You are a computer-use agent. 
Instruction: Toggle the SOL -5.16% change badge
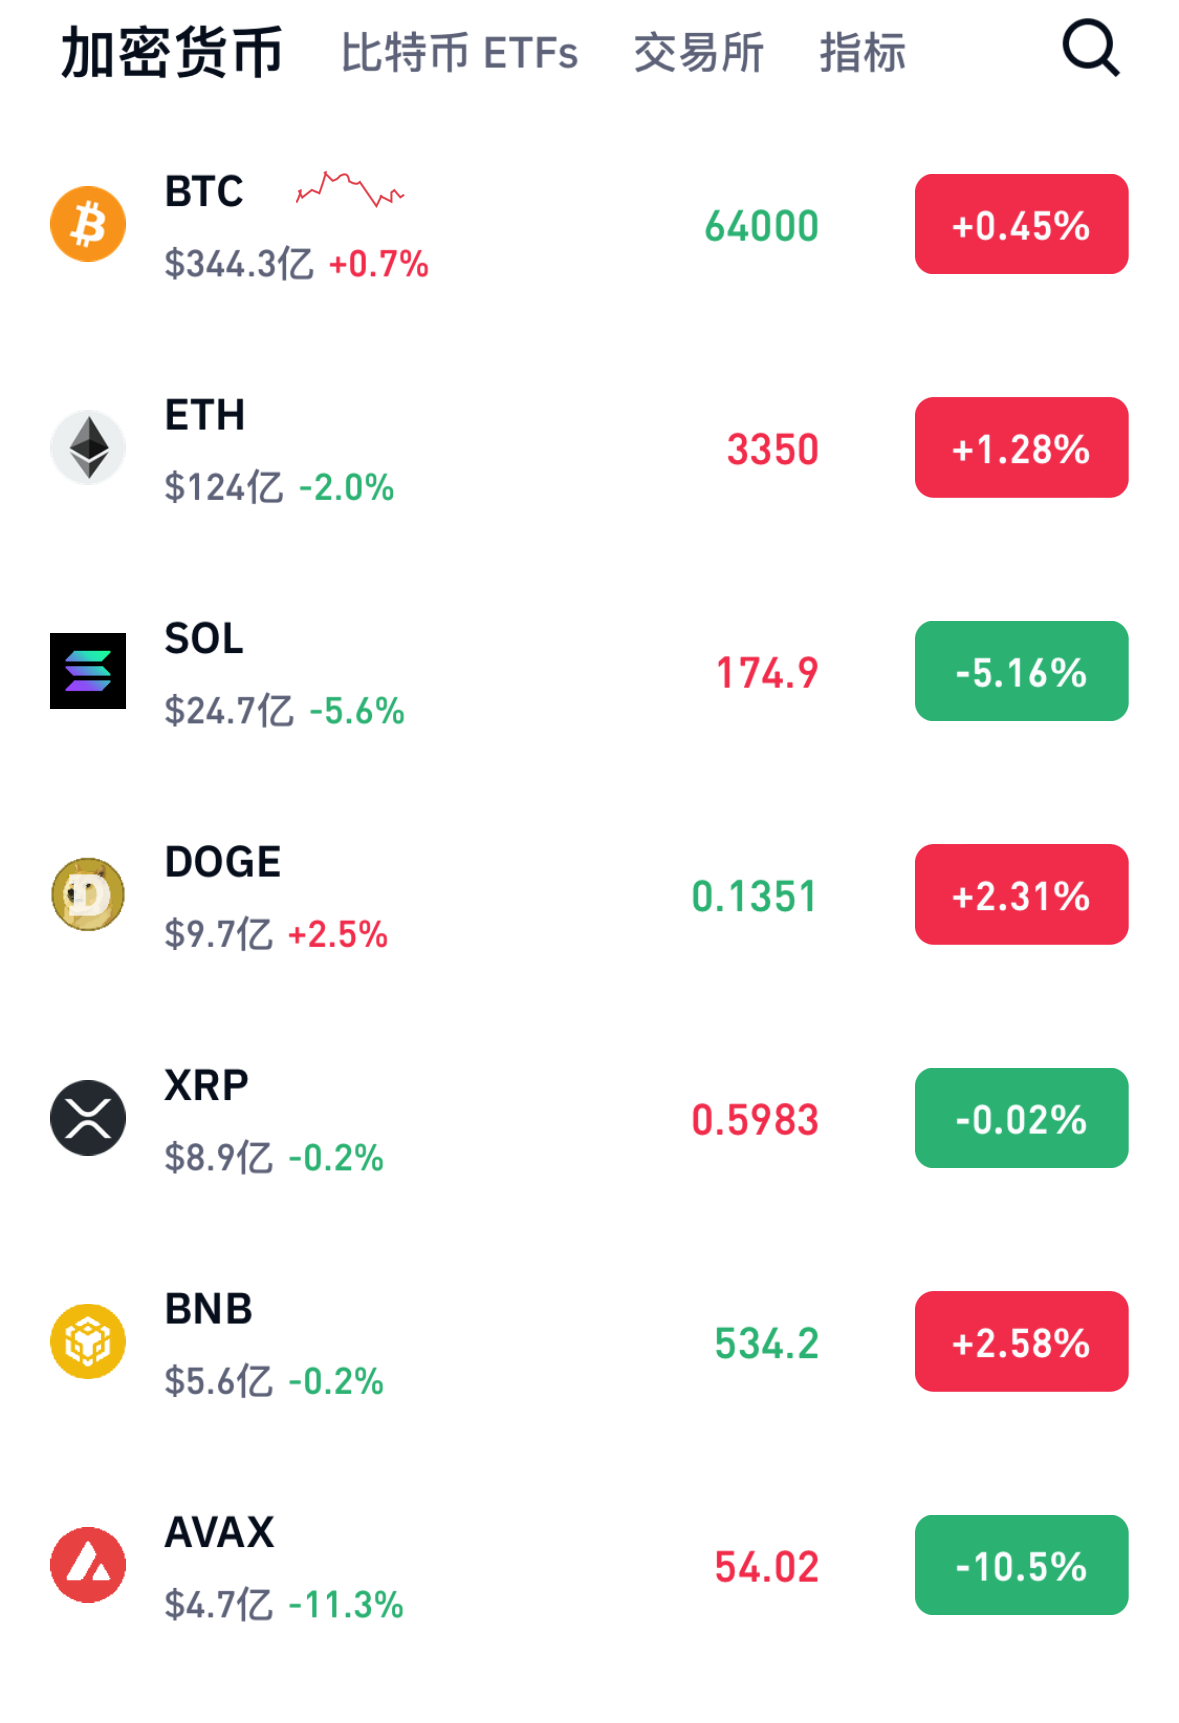(1021, 671)
